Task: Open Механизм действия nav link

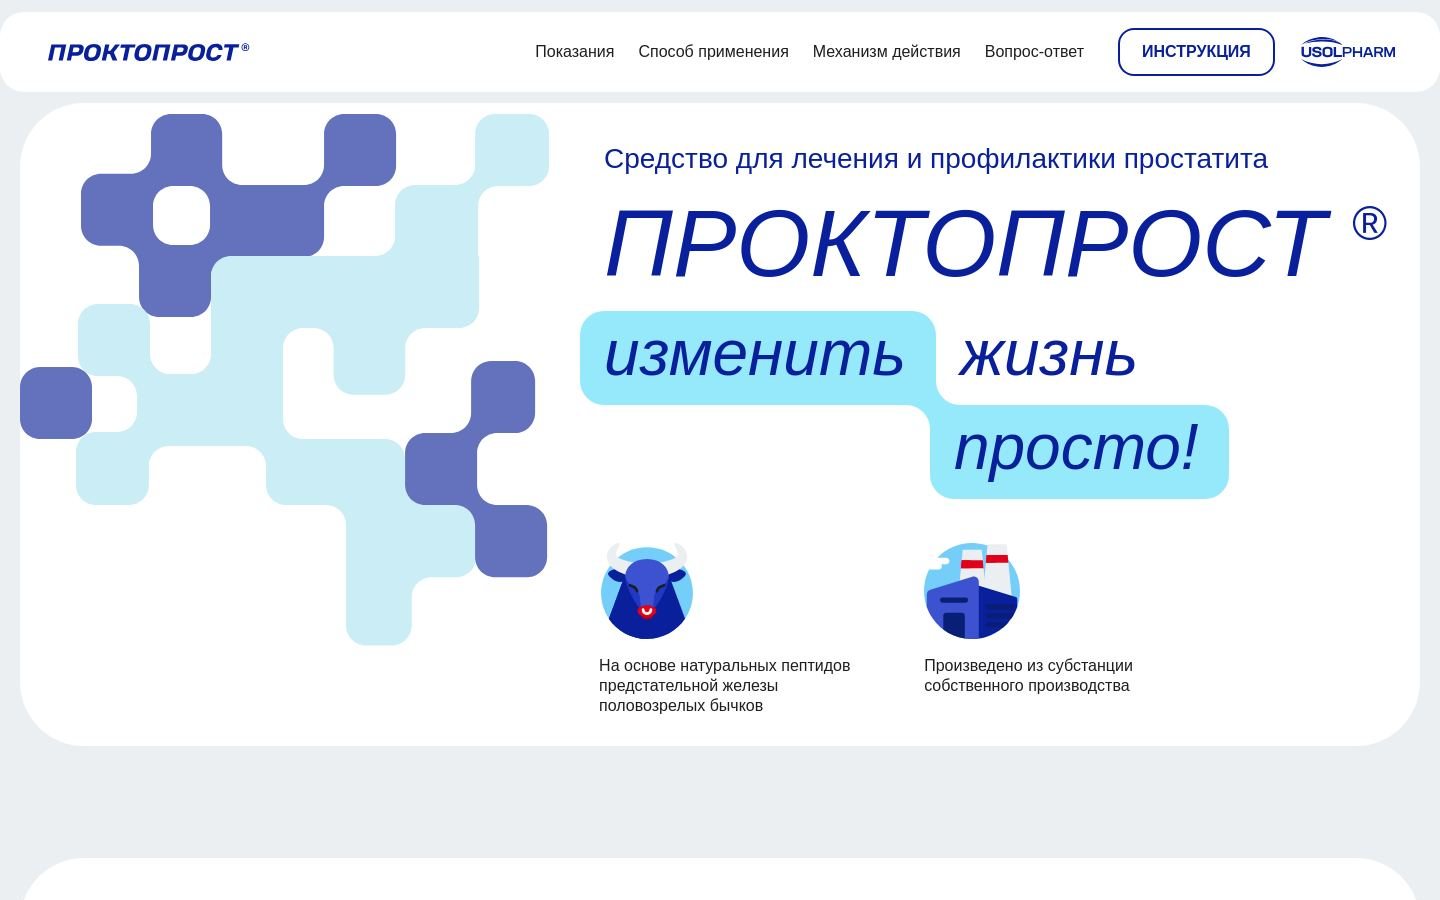Action: coord(886,52)
